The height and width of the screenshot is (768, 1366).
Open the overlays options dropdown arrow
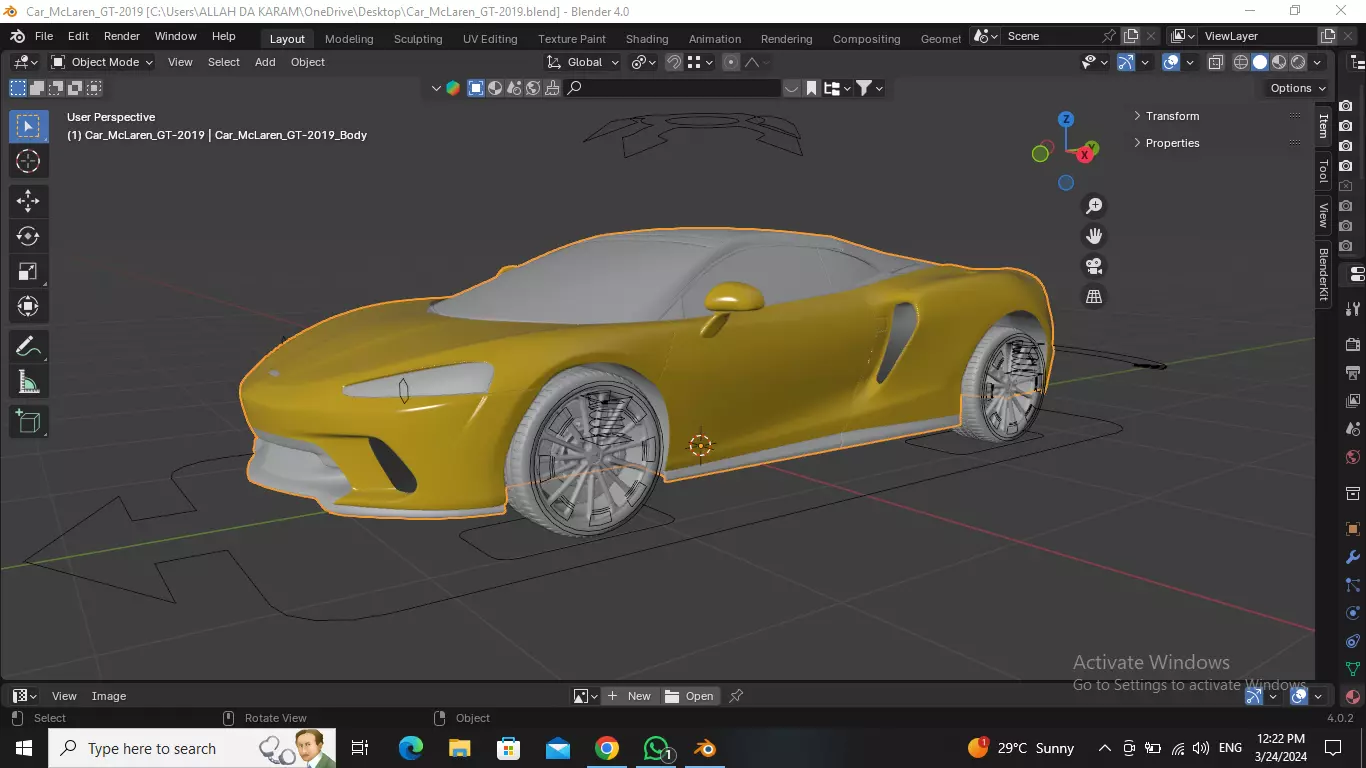tap(1190, 62)
